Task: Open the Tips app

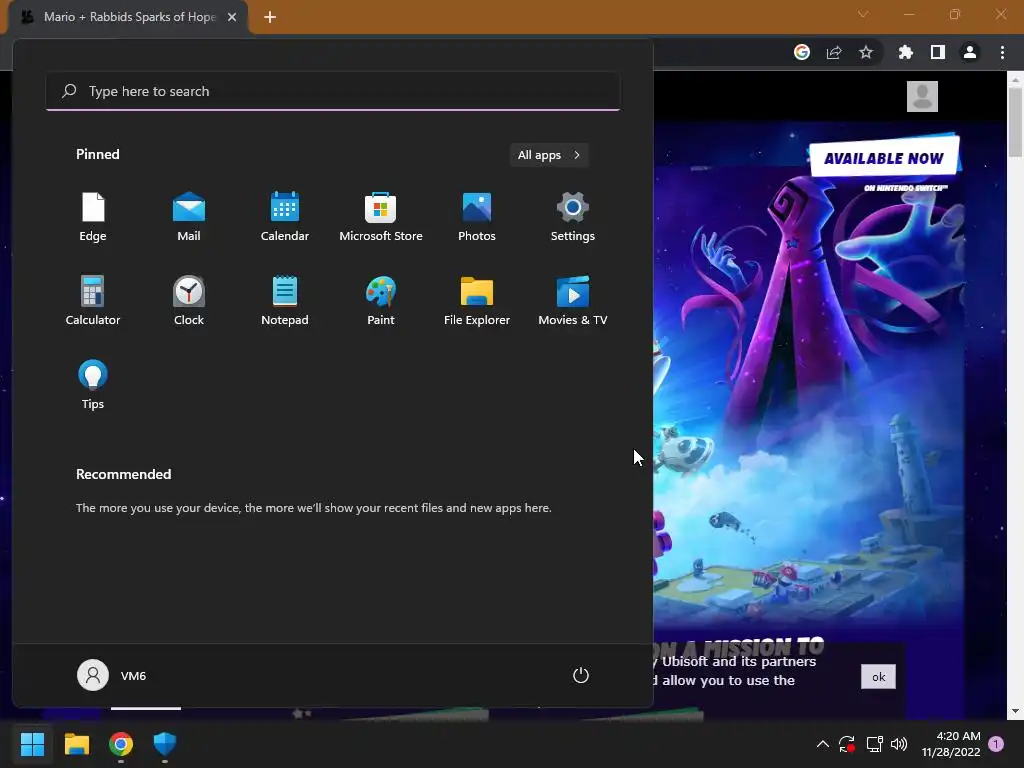Action: click(93, 385)
